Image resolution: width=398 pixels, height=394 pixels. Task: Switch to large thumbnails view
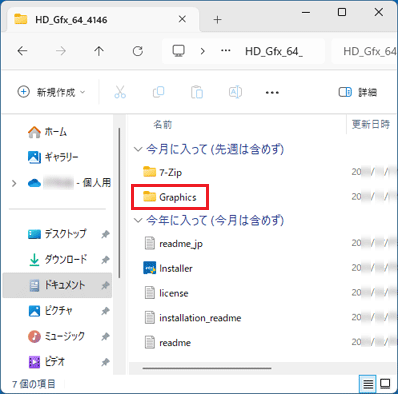[x=385, y=384]
